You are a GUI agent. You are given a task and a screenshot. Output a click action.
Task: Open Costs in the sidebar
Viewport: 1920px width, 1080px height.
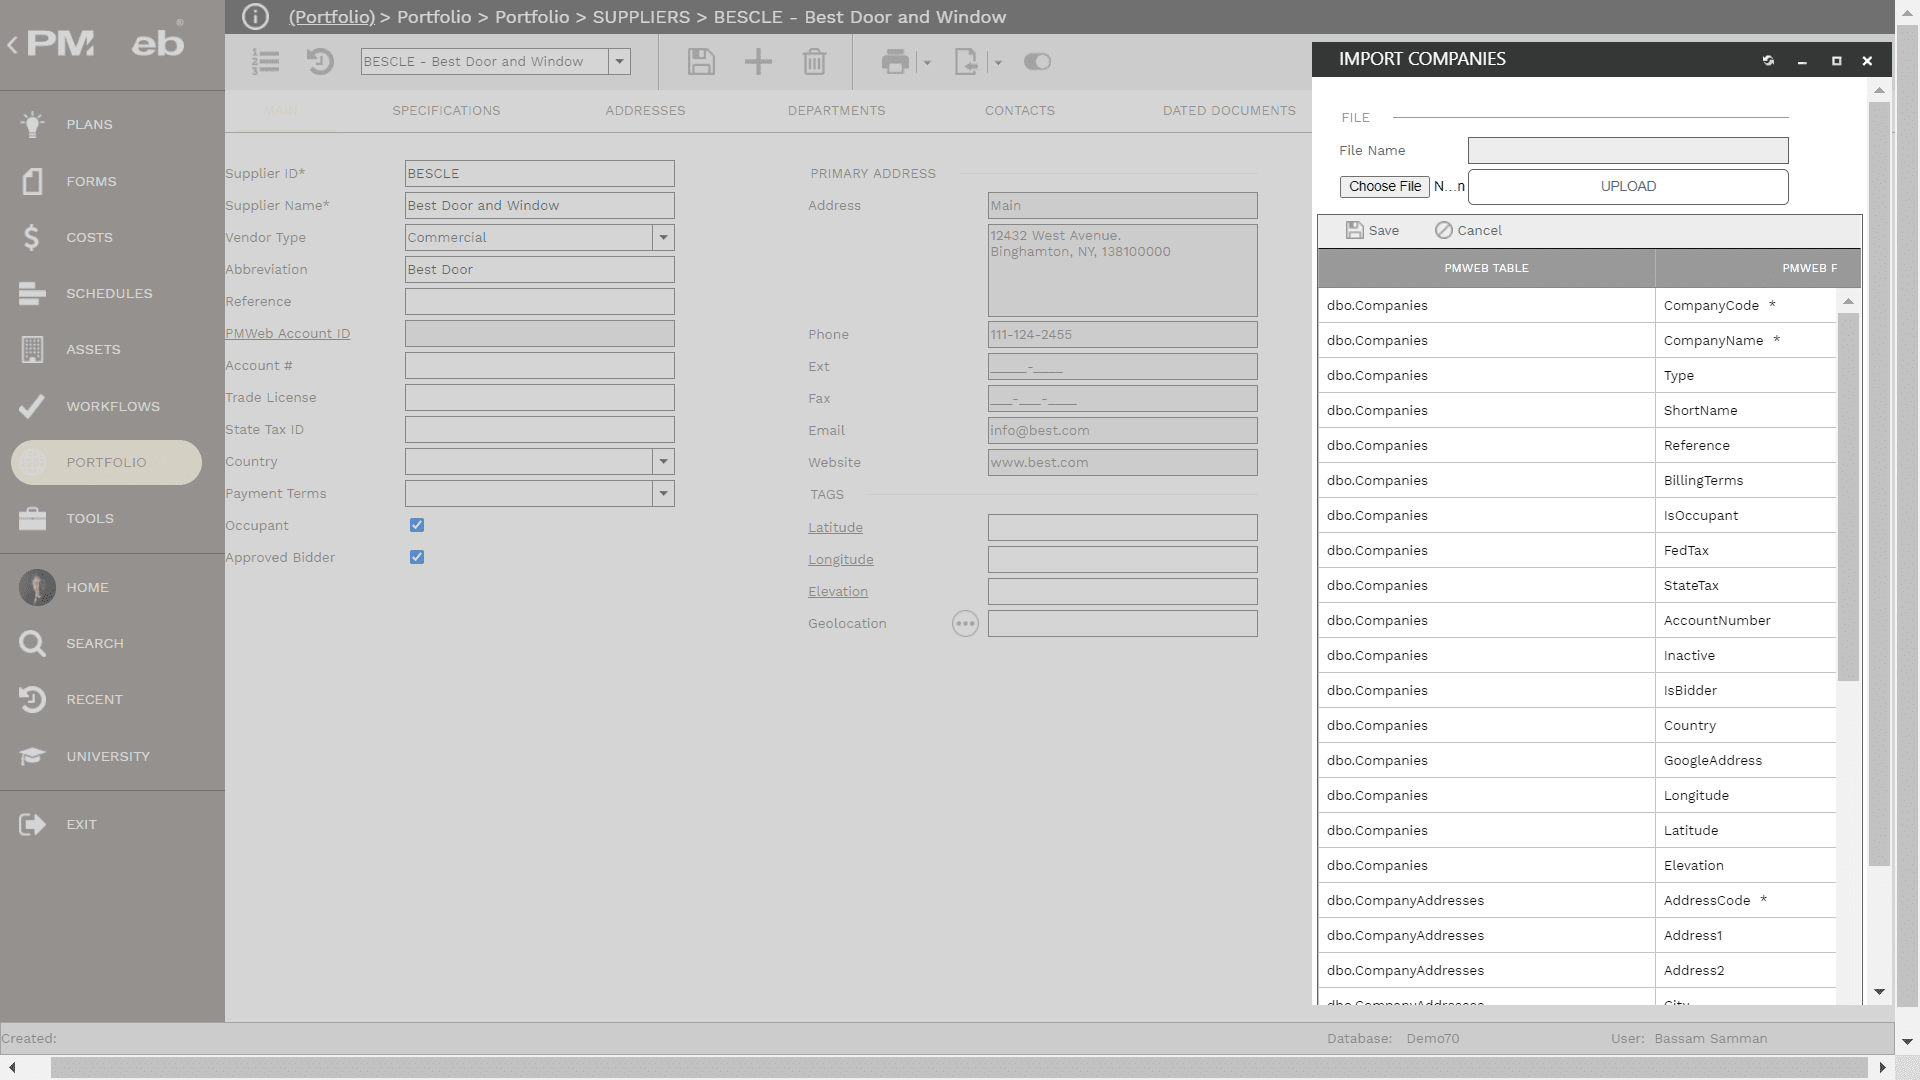[x=89, y=237]
